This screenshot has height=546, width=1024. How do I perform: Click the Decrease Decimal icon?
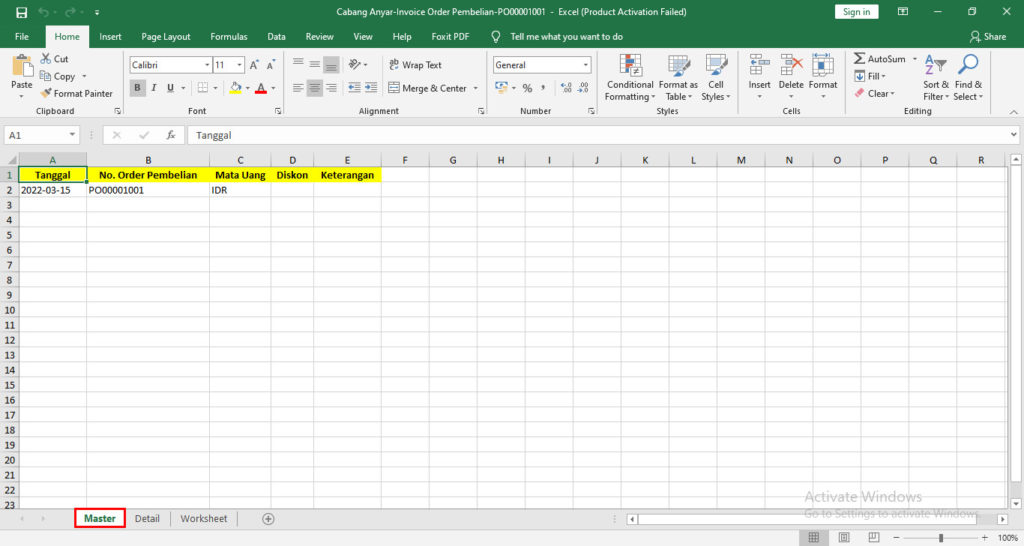pos(583,88)
